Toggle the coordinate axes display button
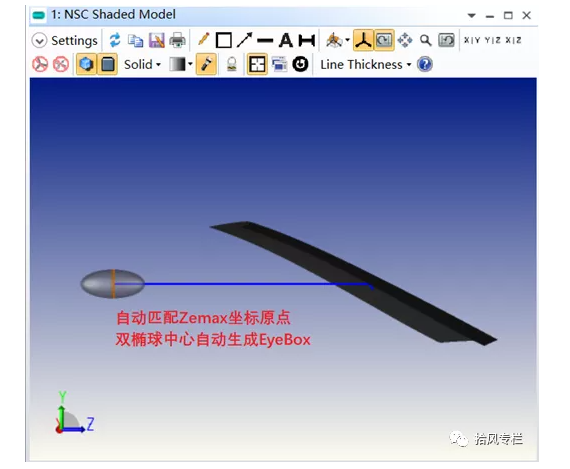 coord(363,40)
